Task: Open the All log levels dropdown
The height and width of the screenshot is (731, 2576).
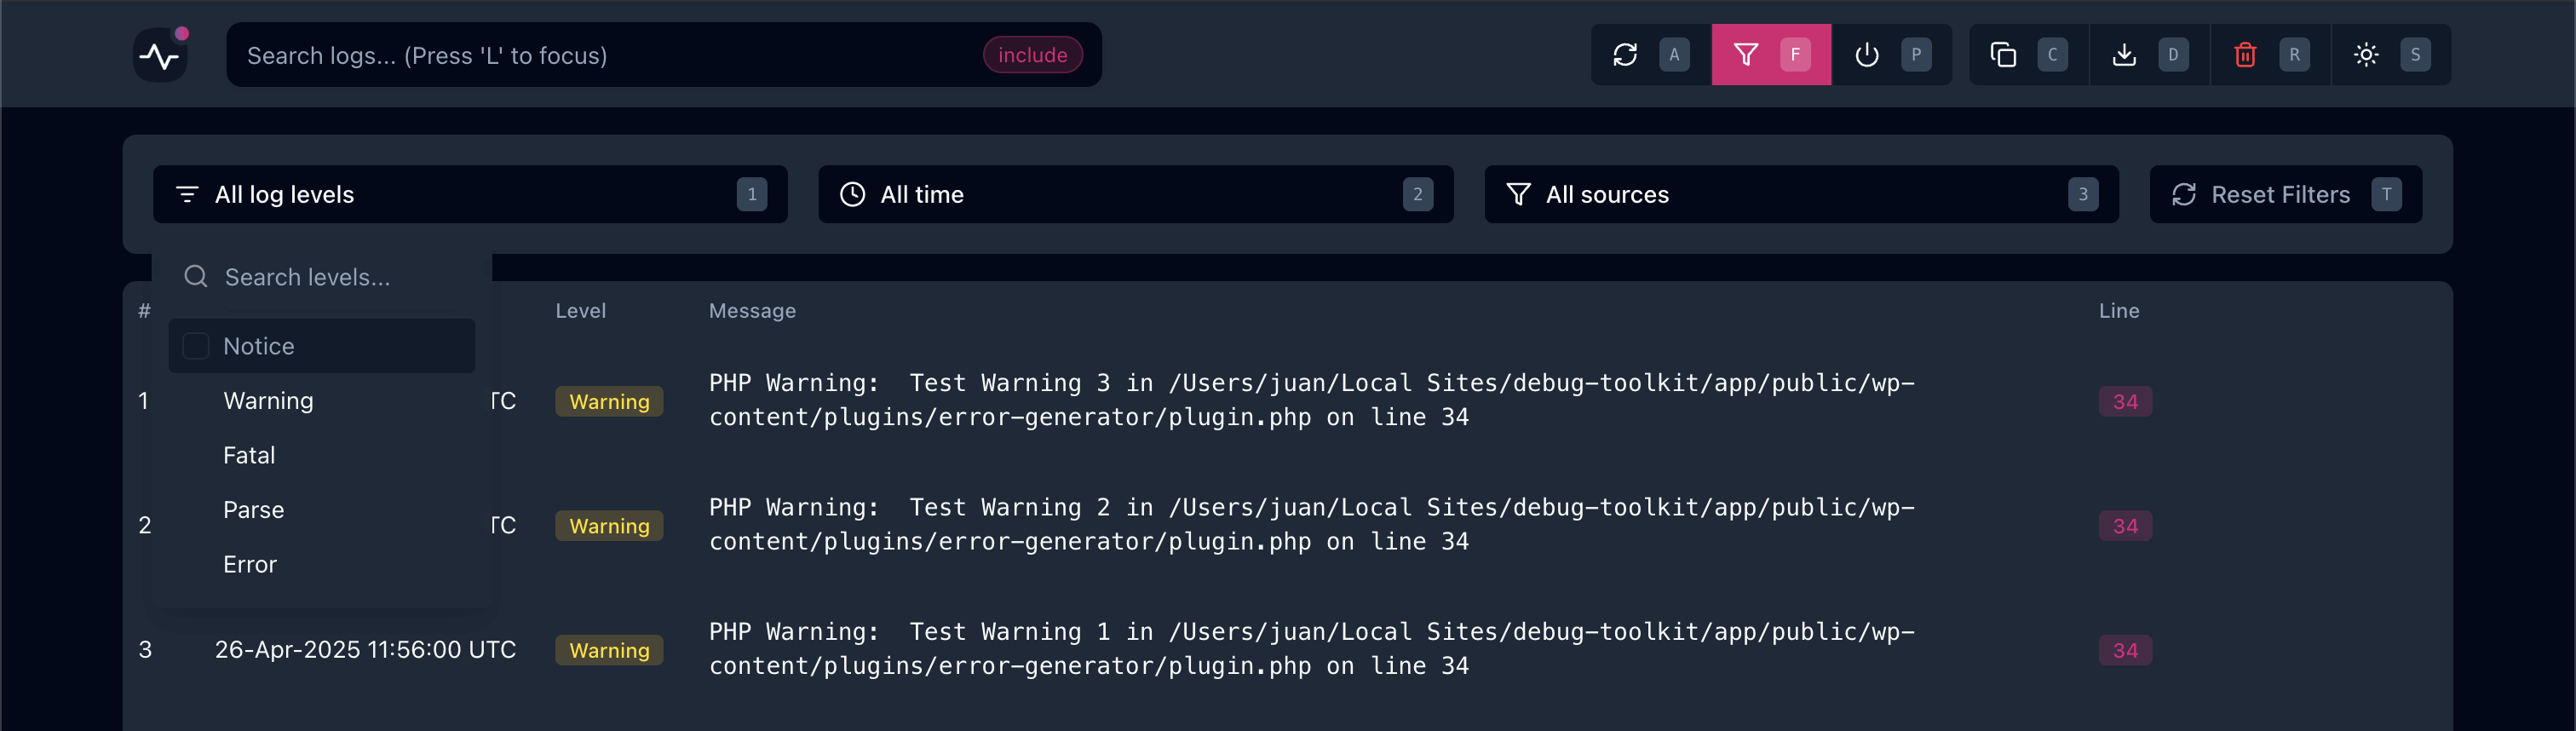Action: [470, 194]
